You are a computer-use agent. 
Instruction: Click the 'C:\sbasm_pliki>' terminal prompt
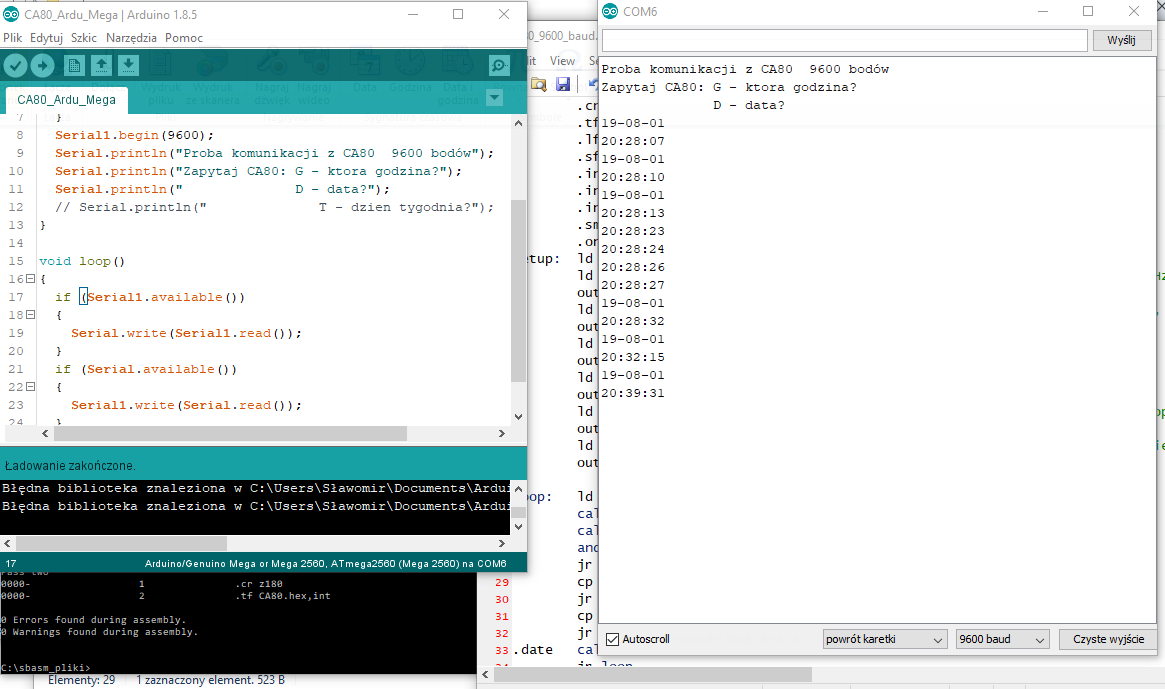pyautogui.click(x=45, y=667)
